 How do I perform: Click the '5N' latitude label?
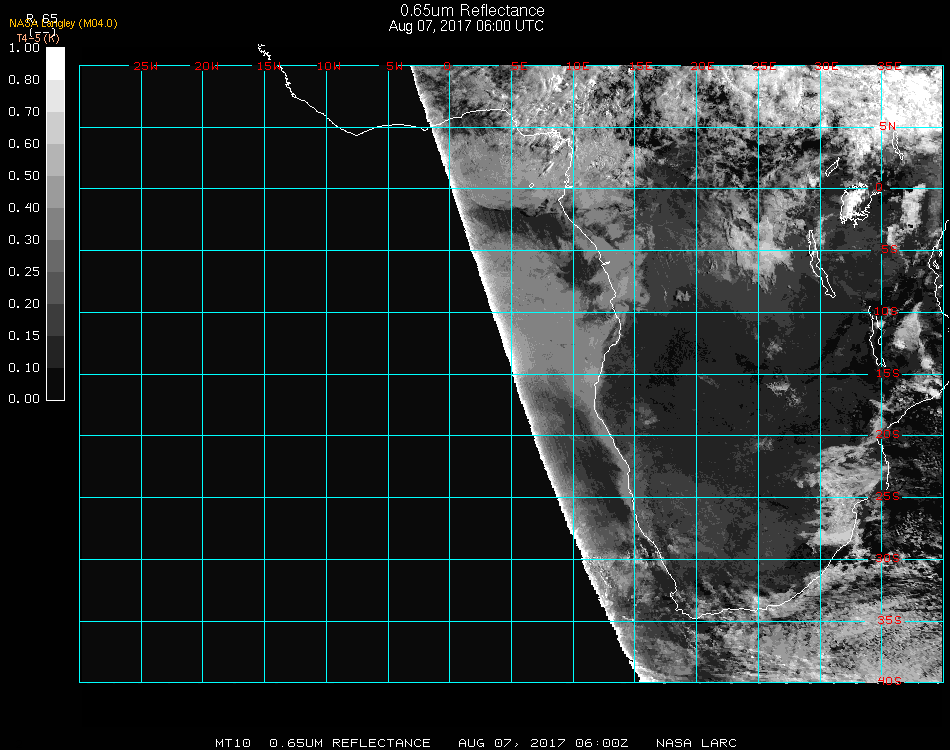coord(888,126)
